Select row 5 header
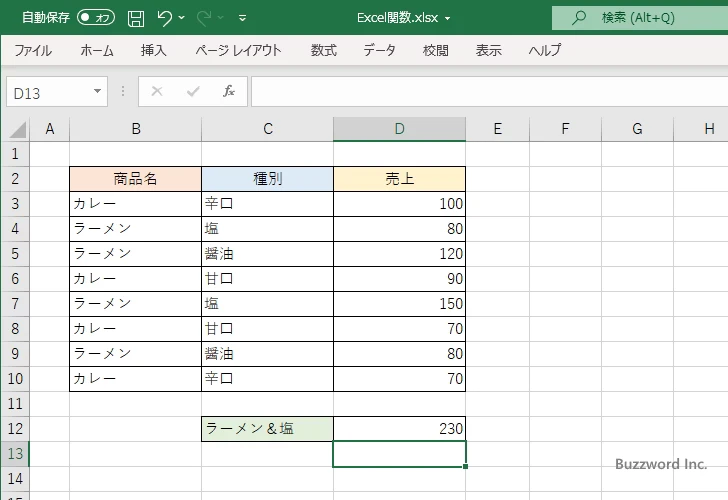This screenshot has height=500, width=728. [x=15, y=254]
